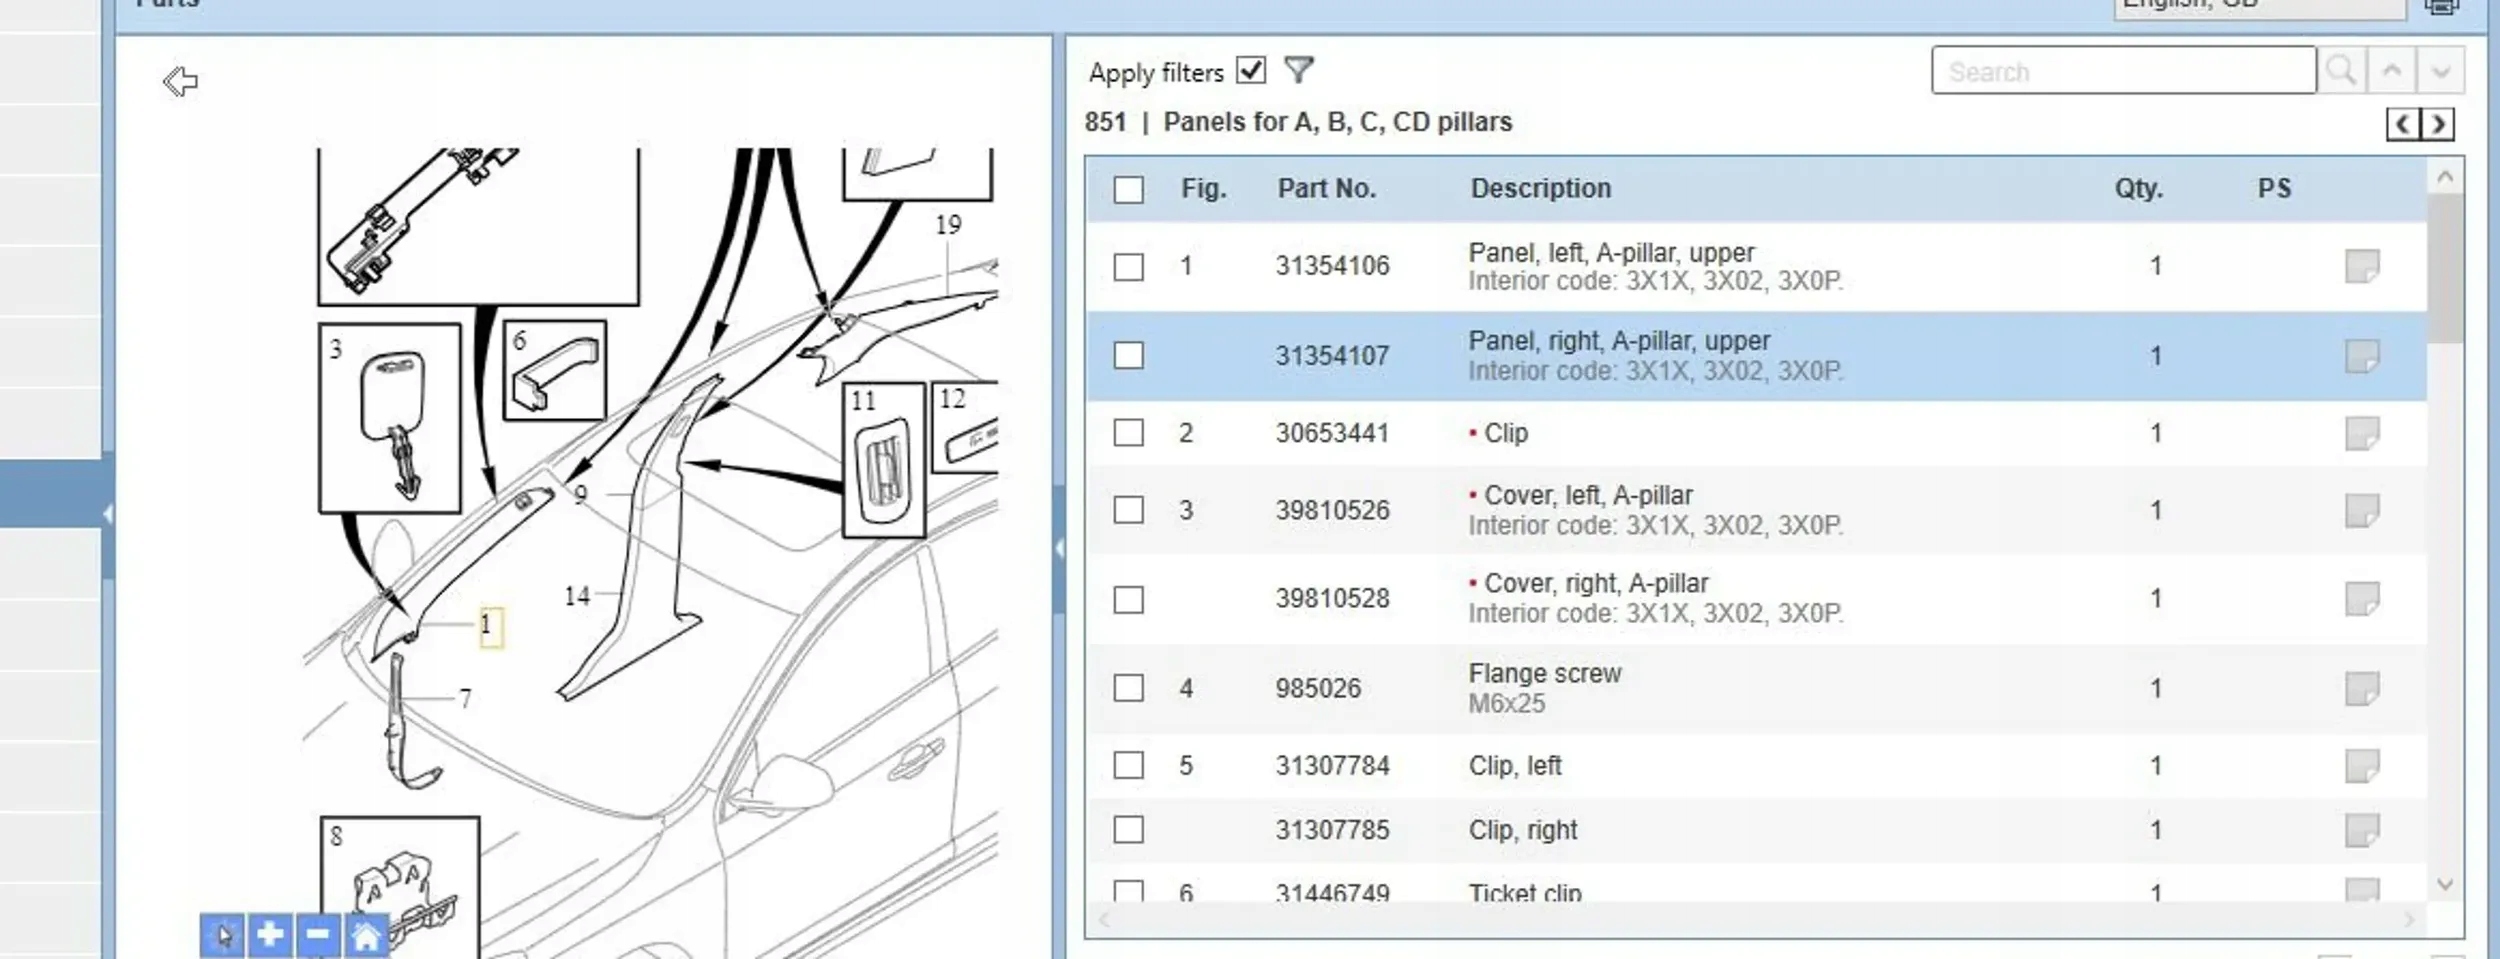Click the parts list vertical scrollbar thumb

coord(2446,268)
